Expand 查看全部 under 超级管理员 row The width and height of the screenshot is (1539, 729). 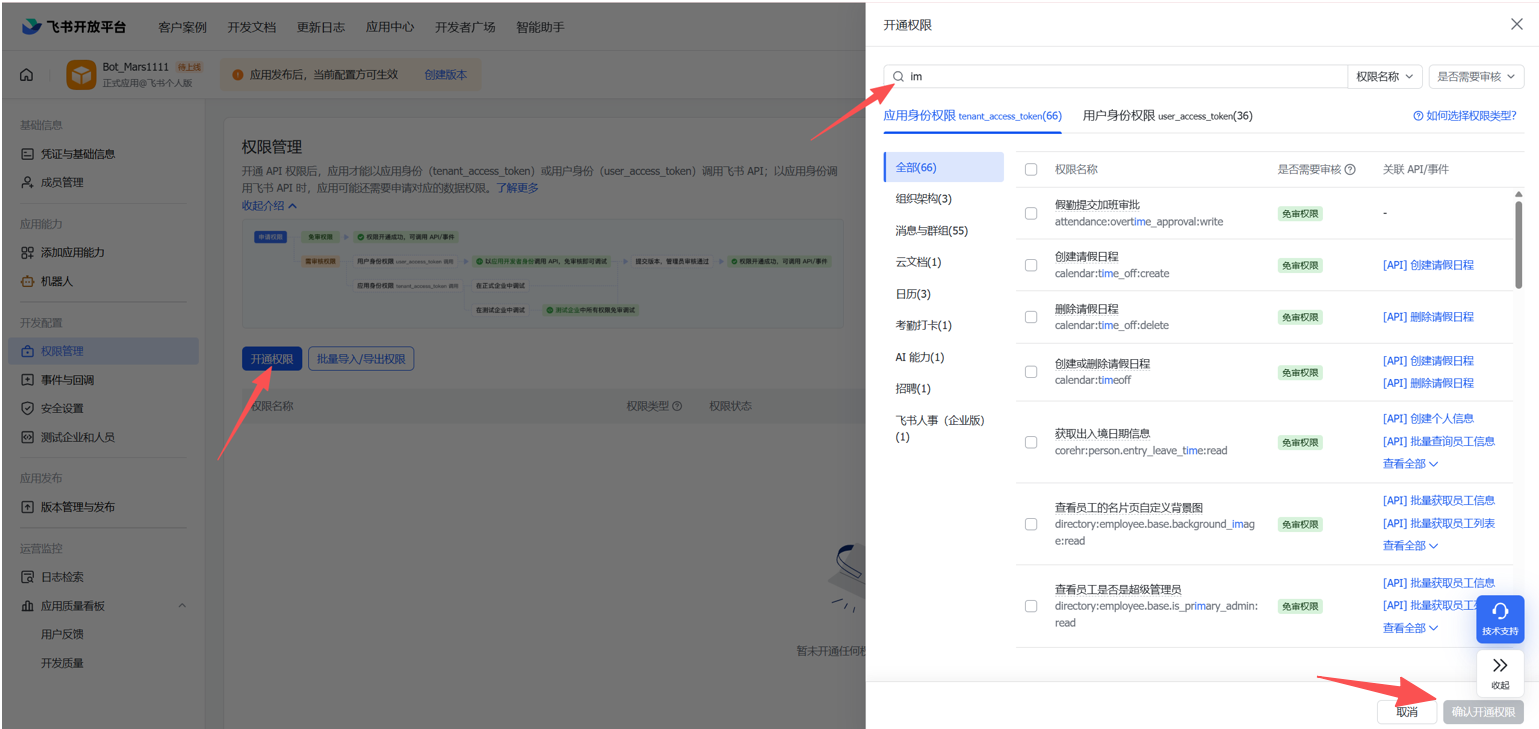(1410, 627)
